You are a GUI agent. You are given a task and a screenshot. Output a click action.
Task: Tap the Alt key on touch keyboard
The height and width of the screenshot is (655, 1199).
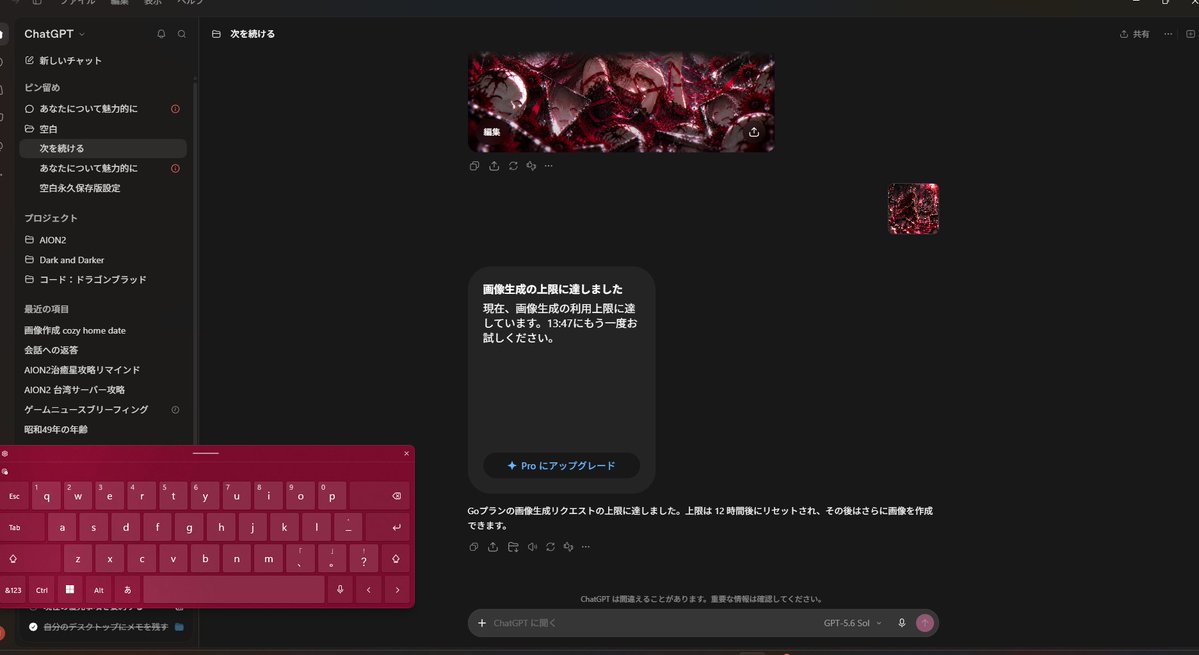[99, 590]
